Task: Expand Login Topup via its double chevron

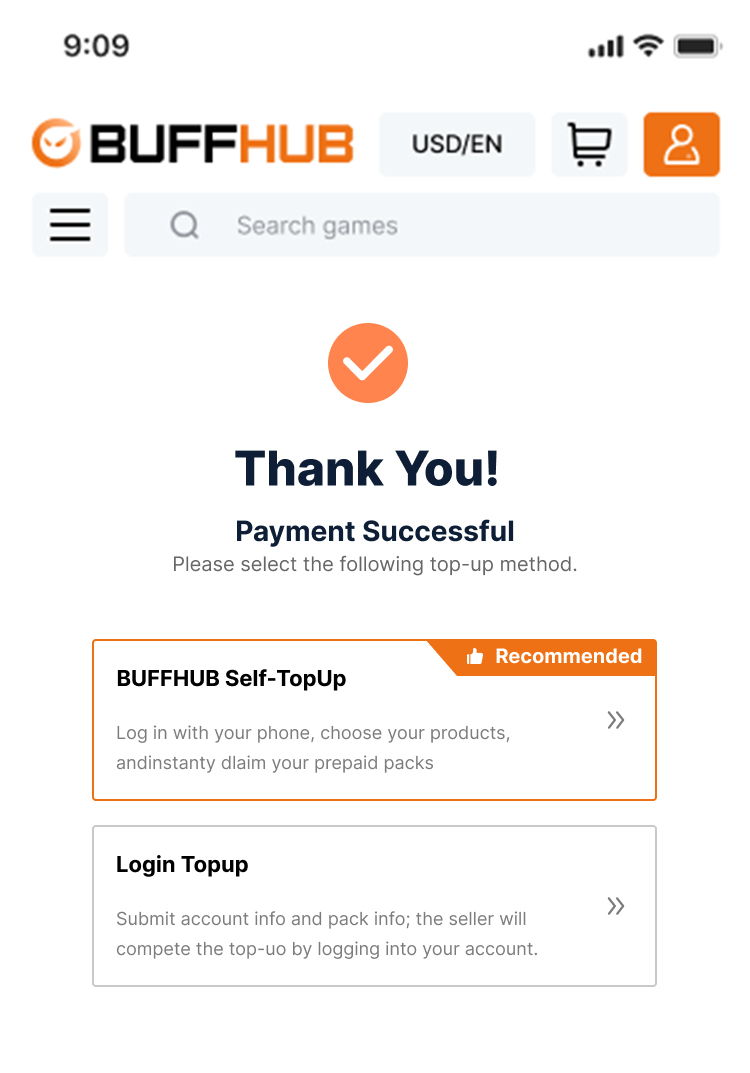Action: click(616, 906)
